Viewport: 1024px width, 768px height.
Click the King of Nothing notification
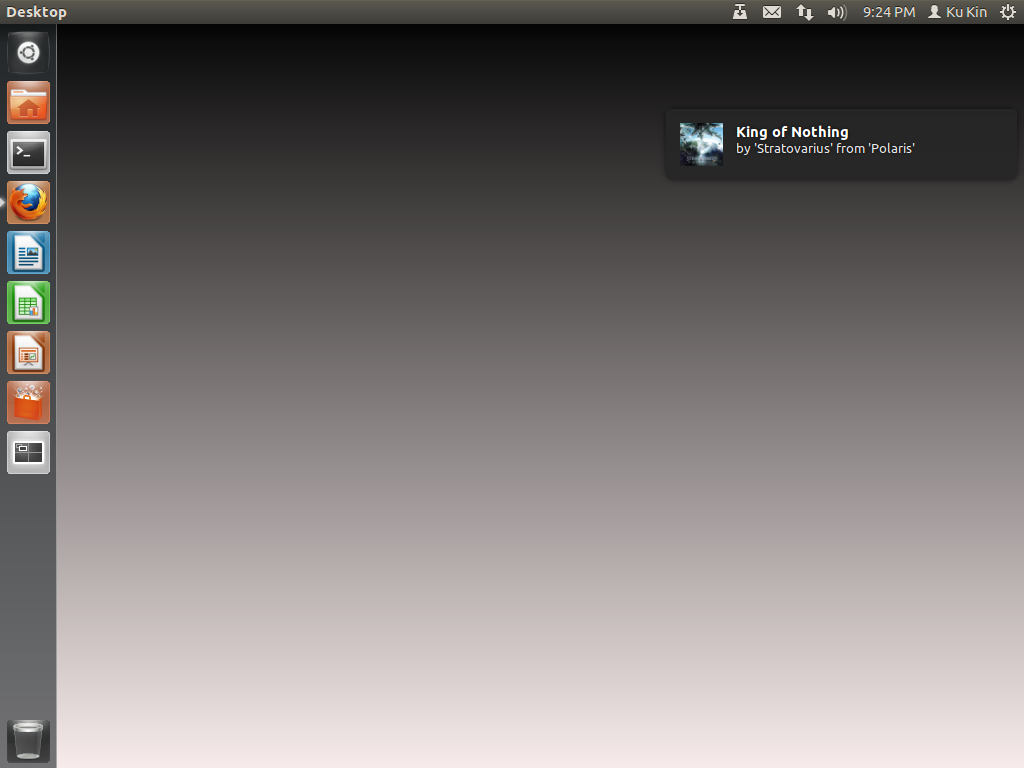[x=840, y=144]
